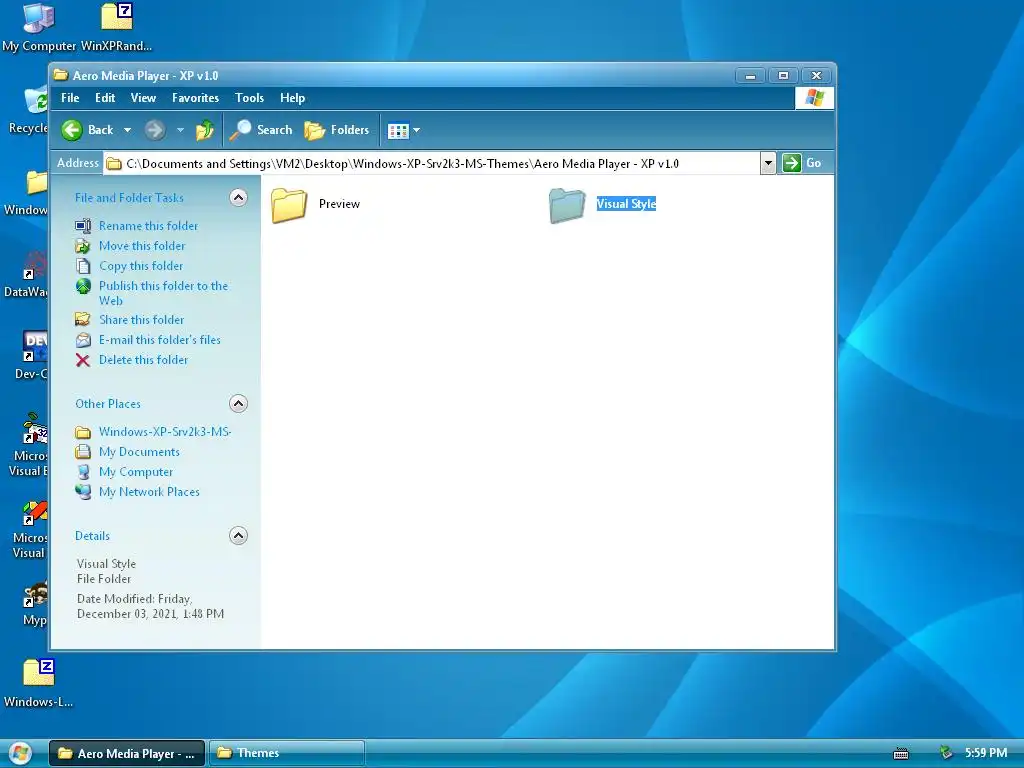Click the Go button

[x=803, y=163]
